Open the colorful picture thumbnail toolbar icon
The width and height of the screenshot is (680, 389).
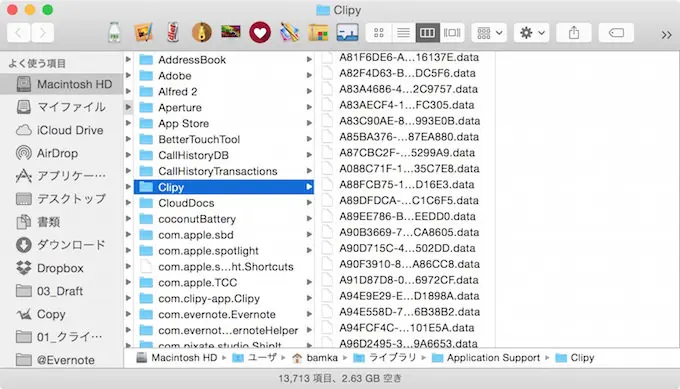tap(231, 32)
